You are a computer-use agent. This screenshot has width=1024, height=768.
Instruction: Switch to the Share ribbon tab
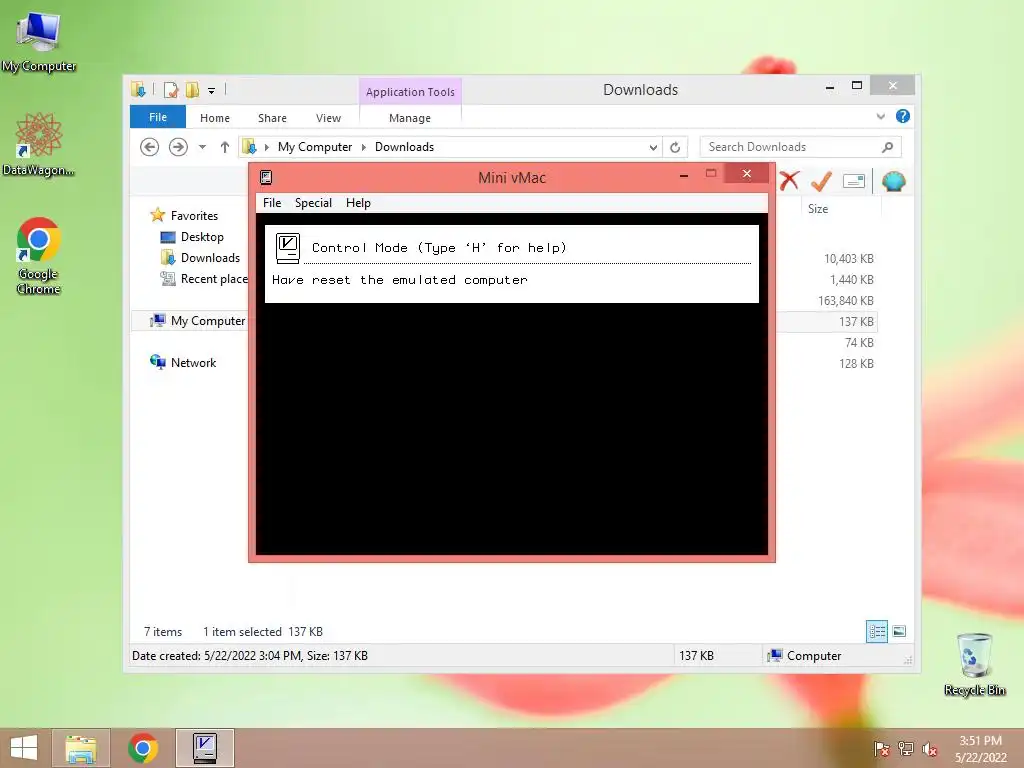(272, 118)
